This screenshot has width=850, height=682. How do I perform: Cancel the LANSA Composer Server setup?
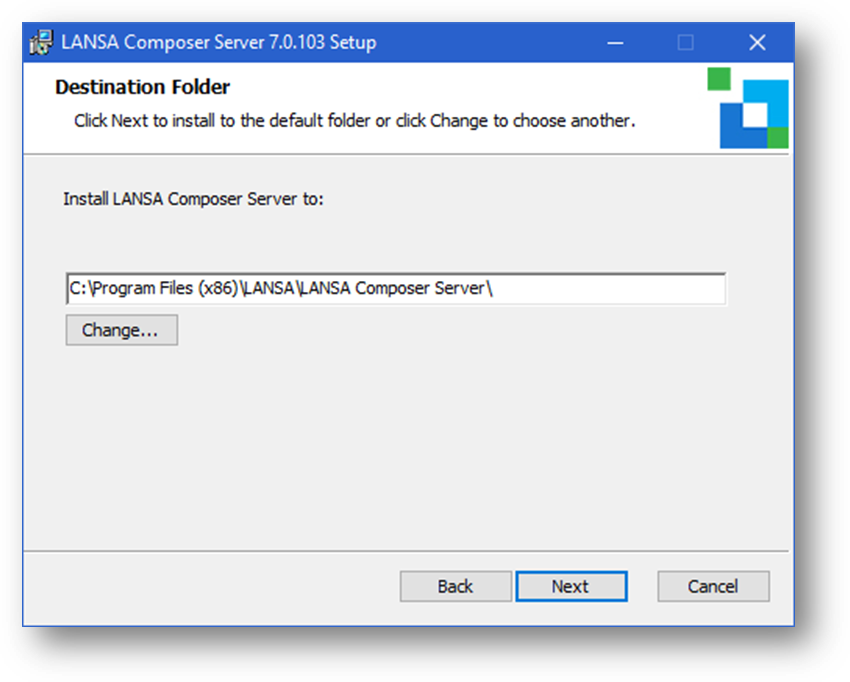(713, 586)
